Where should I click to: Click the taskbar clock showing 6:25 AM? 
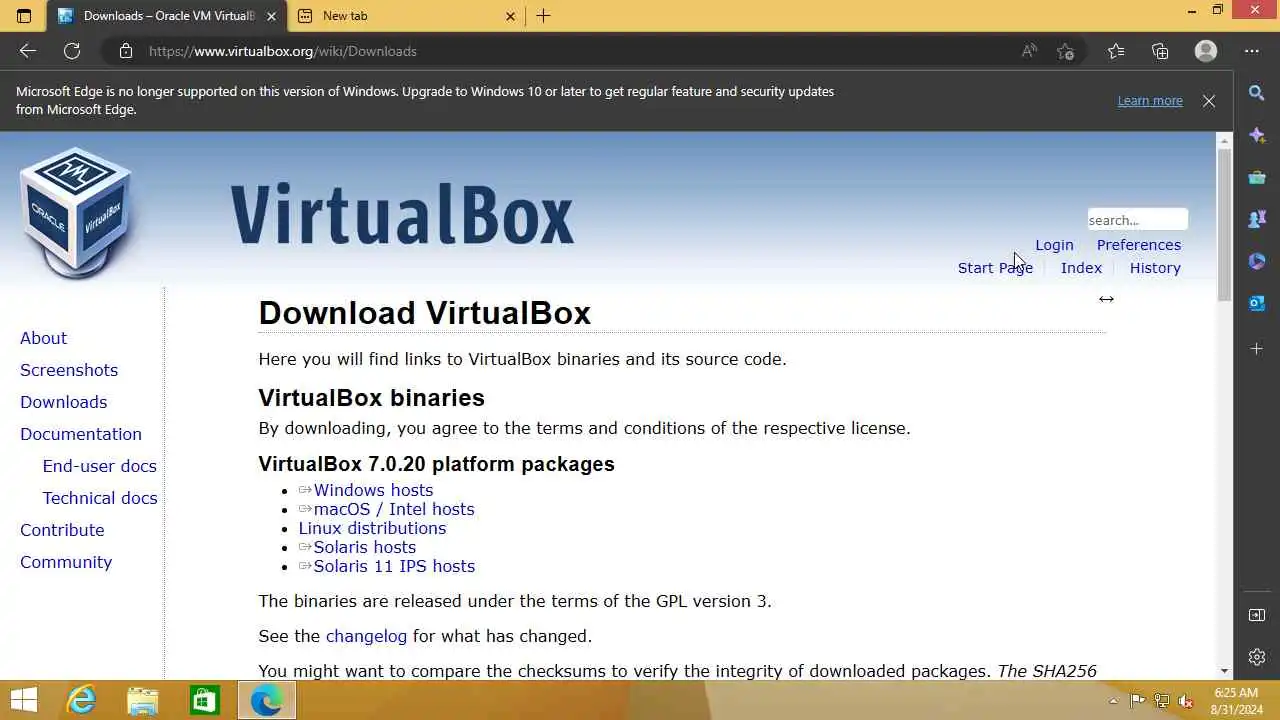point(1236,701)
